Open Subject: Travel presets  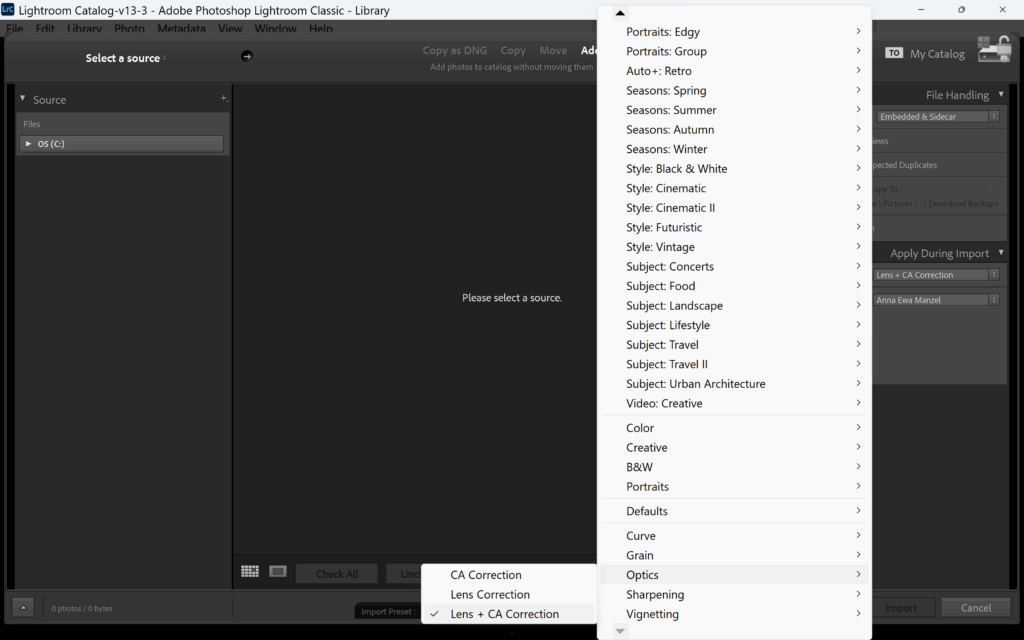tap(734, 344)
